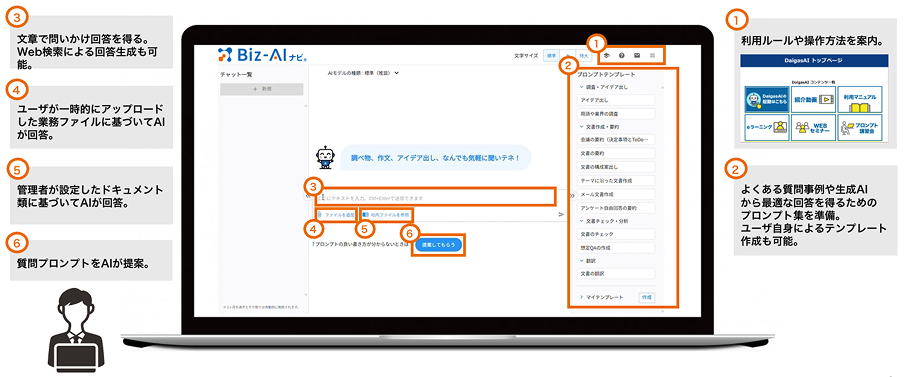Click the Biz-AI ナビ logo
The height and width of the screenshot is (377, 904).
point(262,55)
